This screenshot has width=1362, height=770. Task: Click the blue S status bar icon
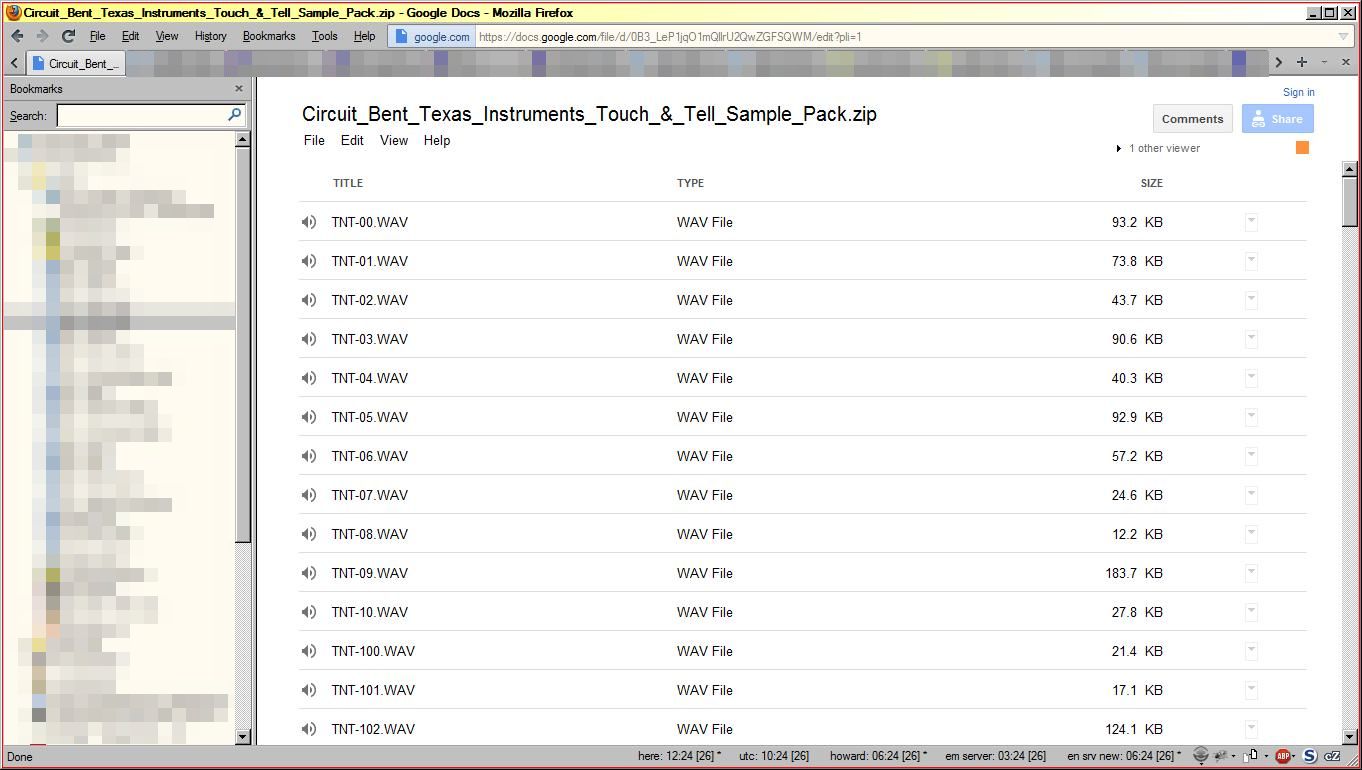tap(1310, 756)
